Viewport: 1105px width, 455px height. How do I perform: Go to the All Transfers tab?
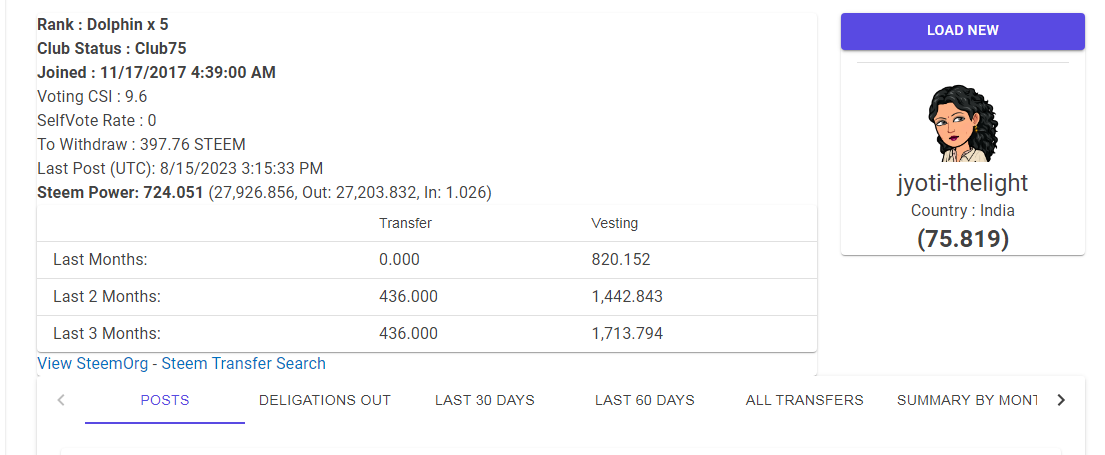(805, 400)
